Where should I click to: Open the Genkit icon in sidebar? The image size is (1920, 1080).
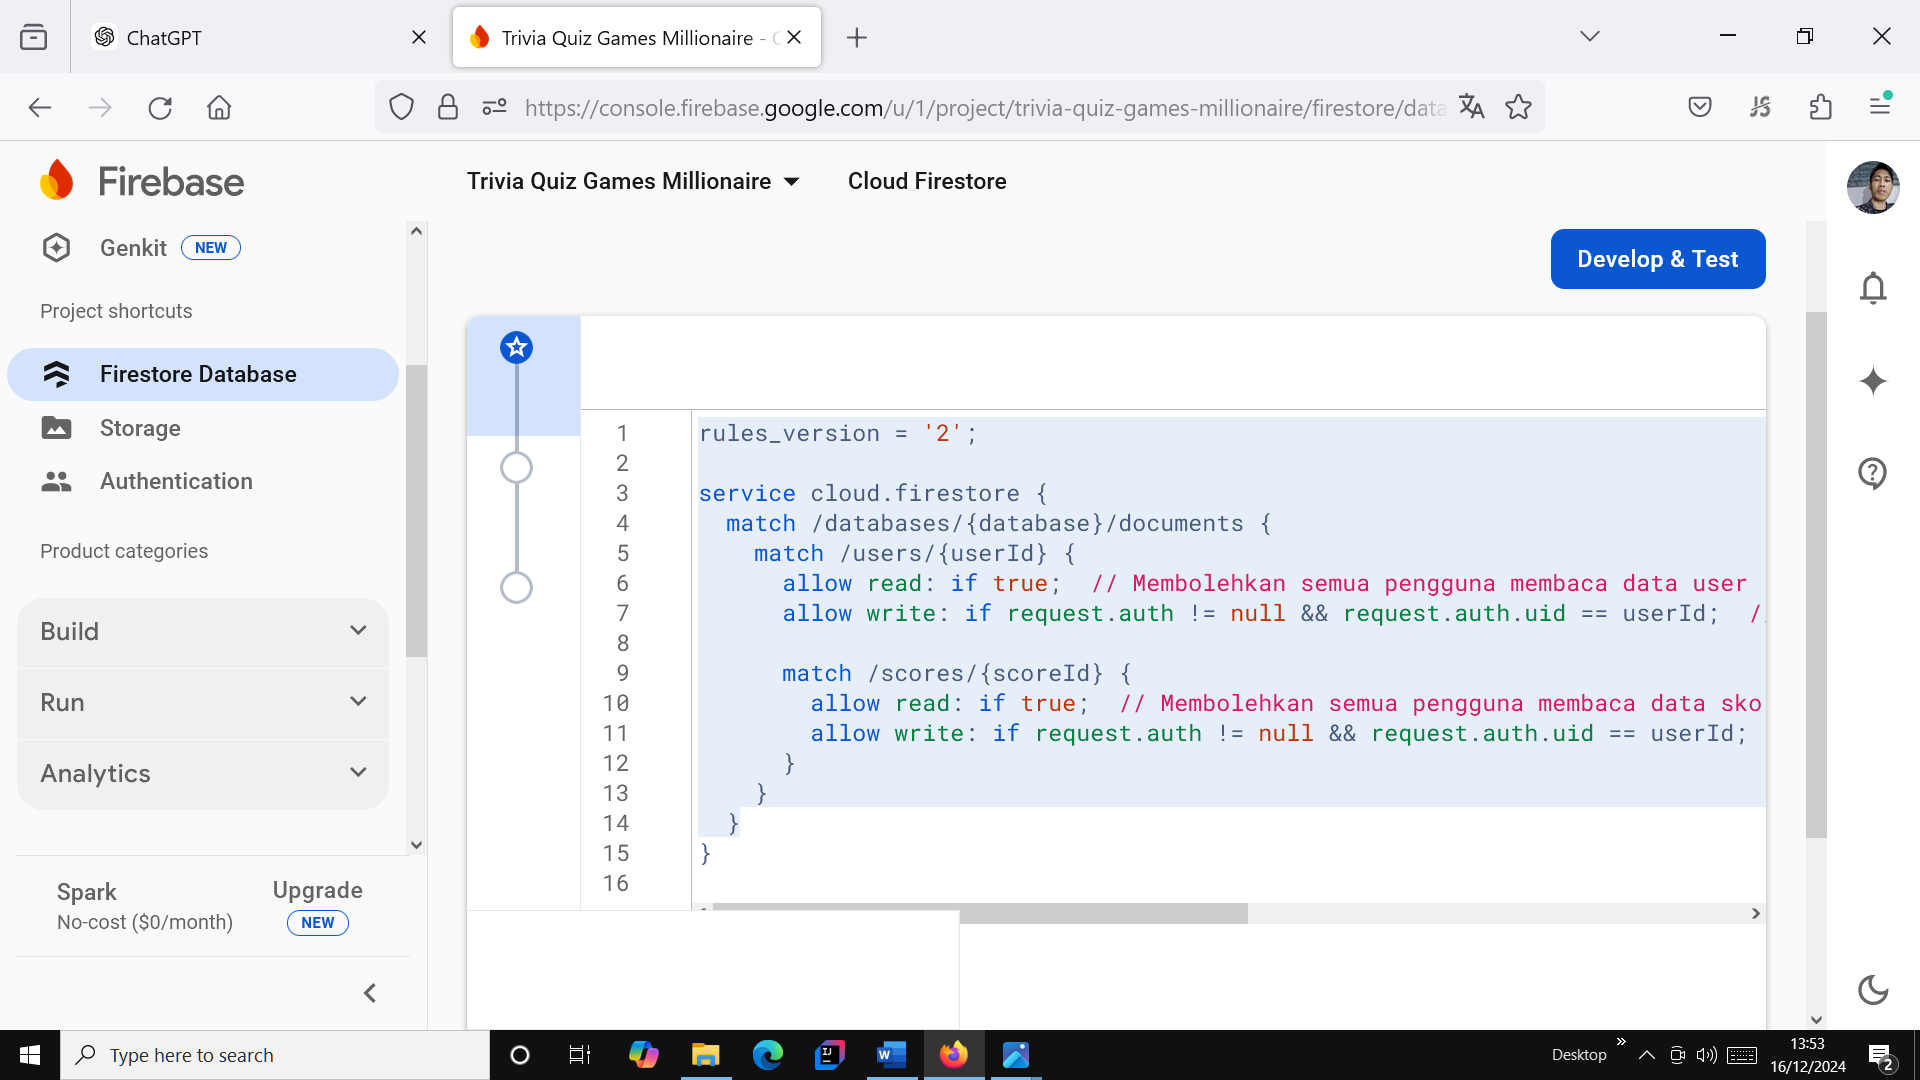(57, 248)
